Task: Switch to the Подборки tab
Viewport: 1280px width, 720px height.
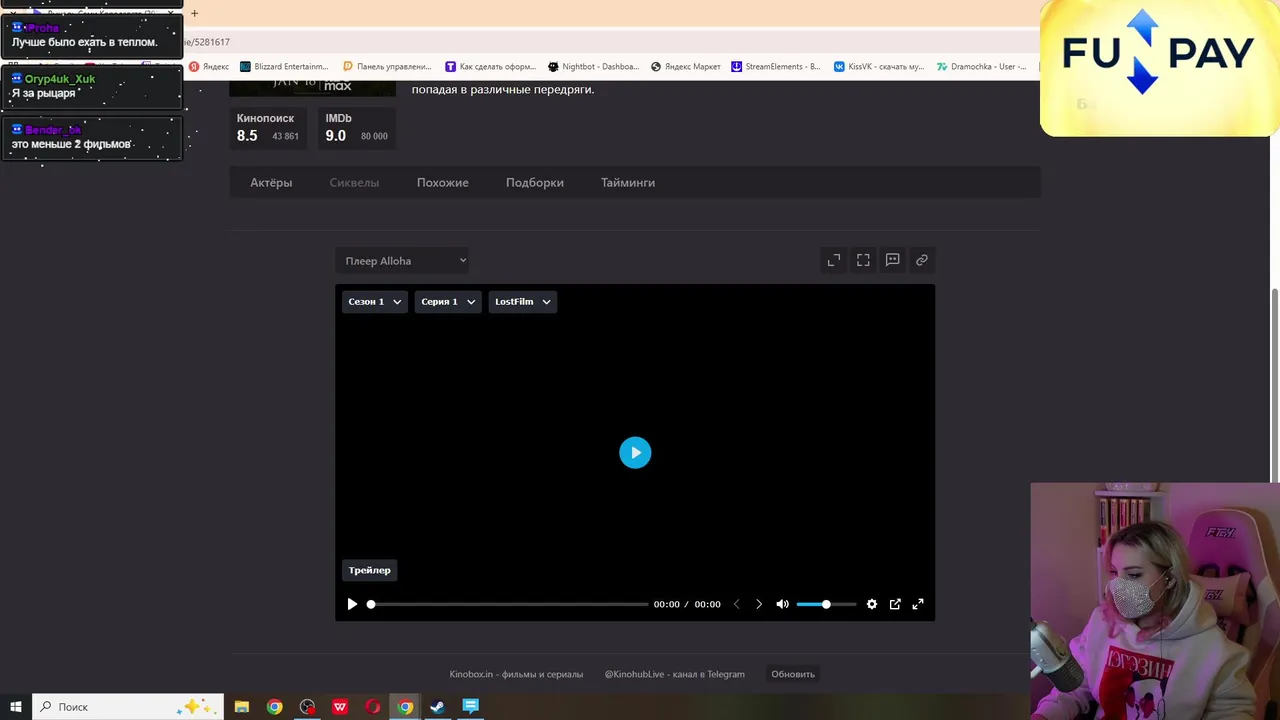Action: [535, 183]
